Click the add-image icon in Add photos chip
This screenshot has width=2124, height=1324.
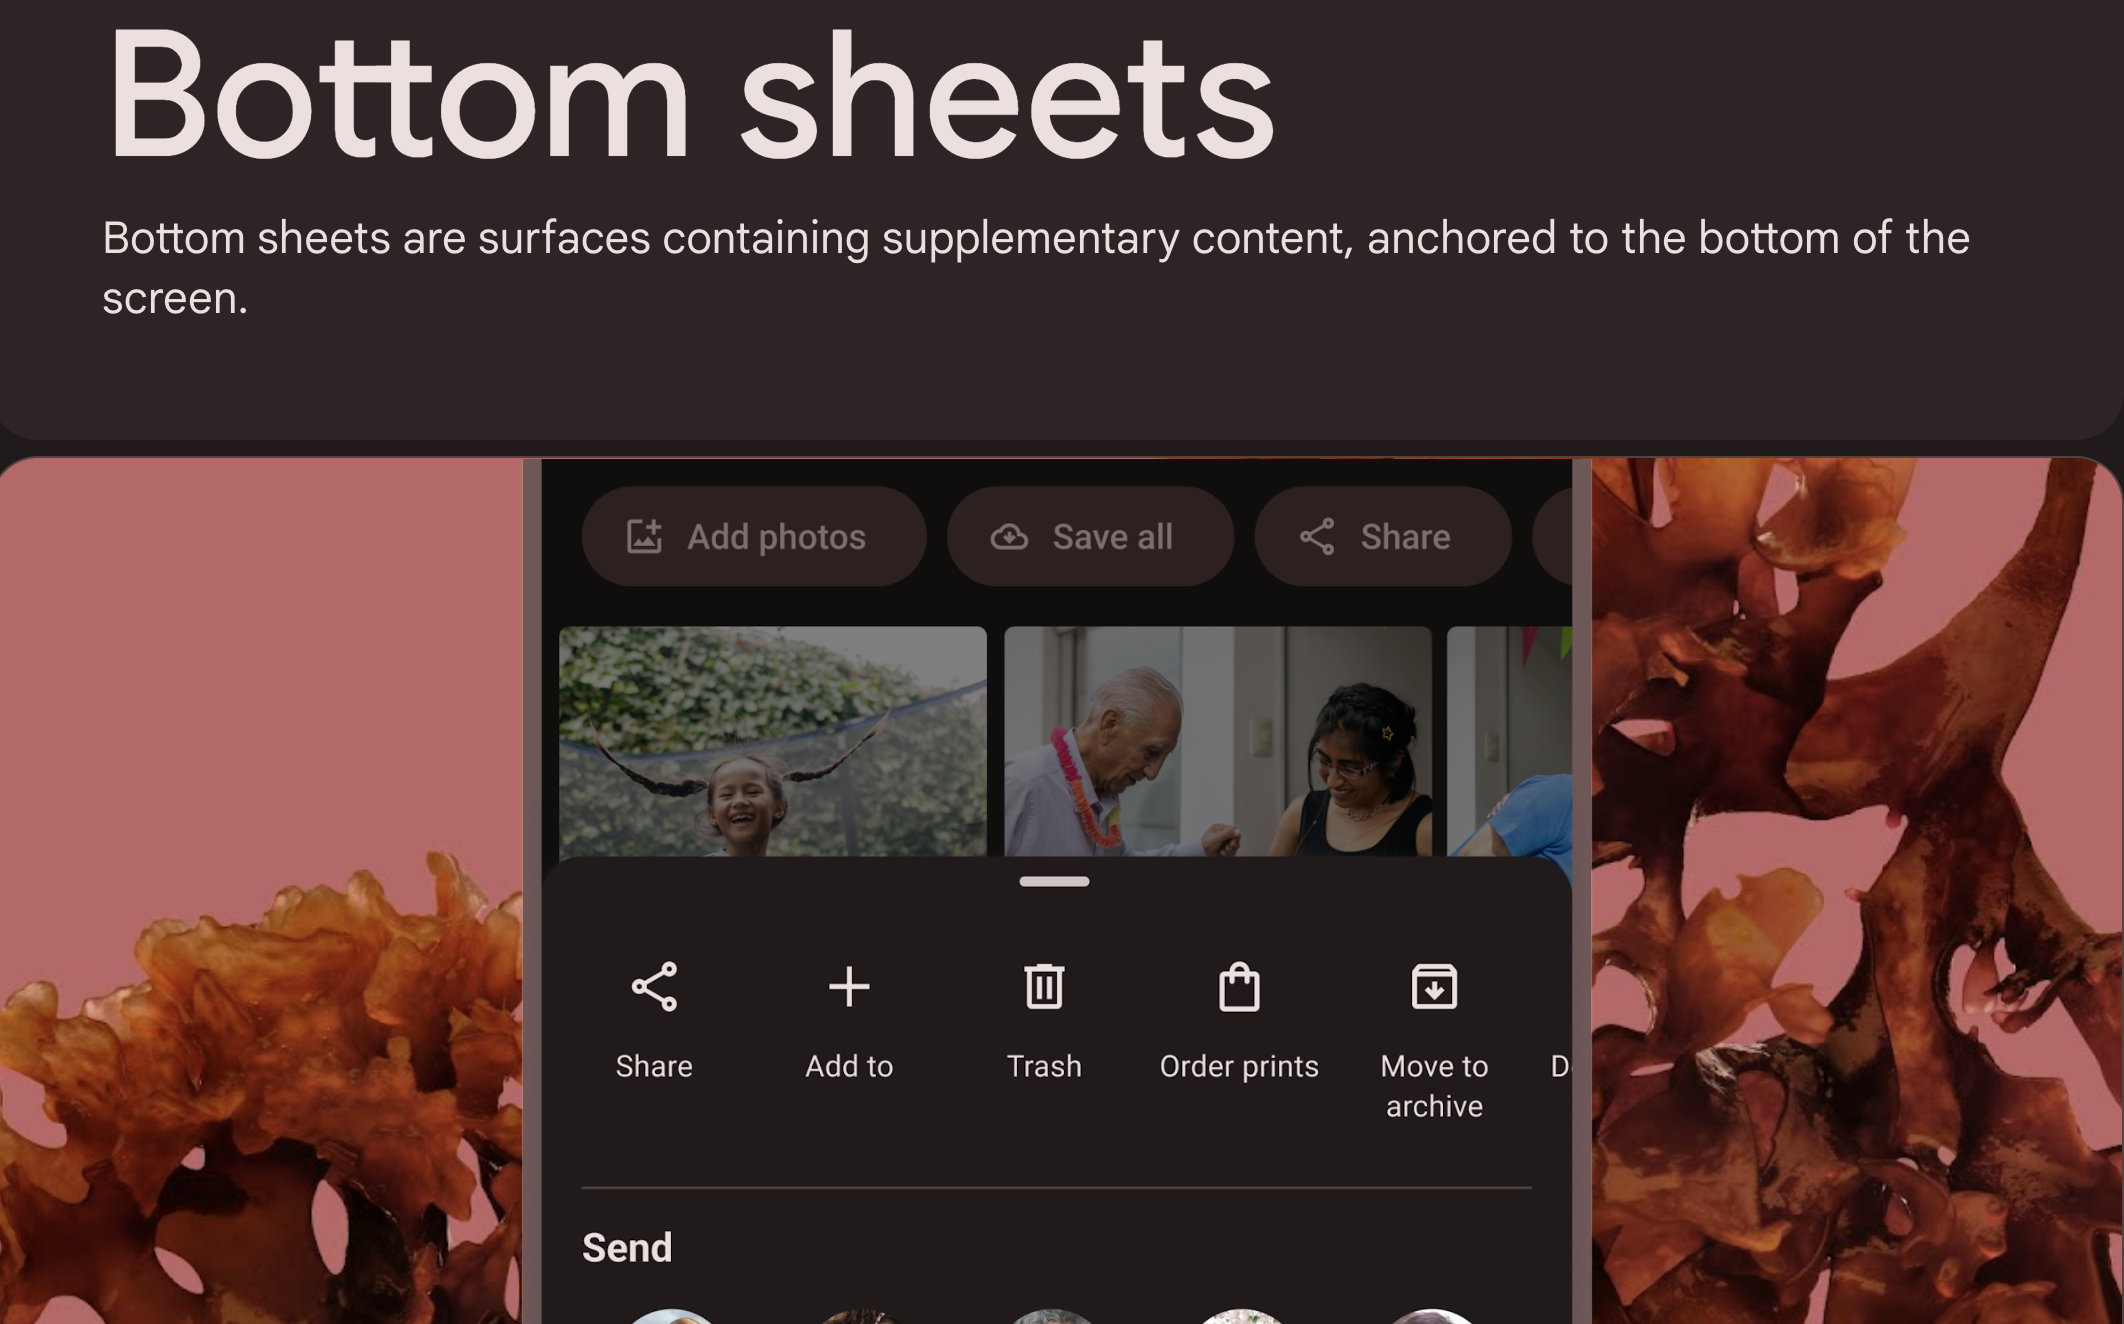(x=644, y=537)
